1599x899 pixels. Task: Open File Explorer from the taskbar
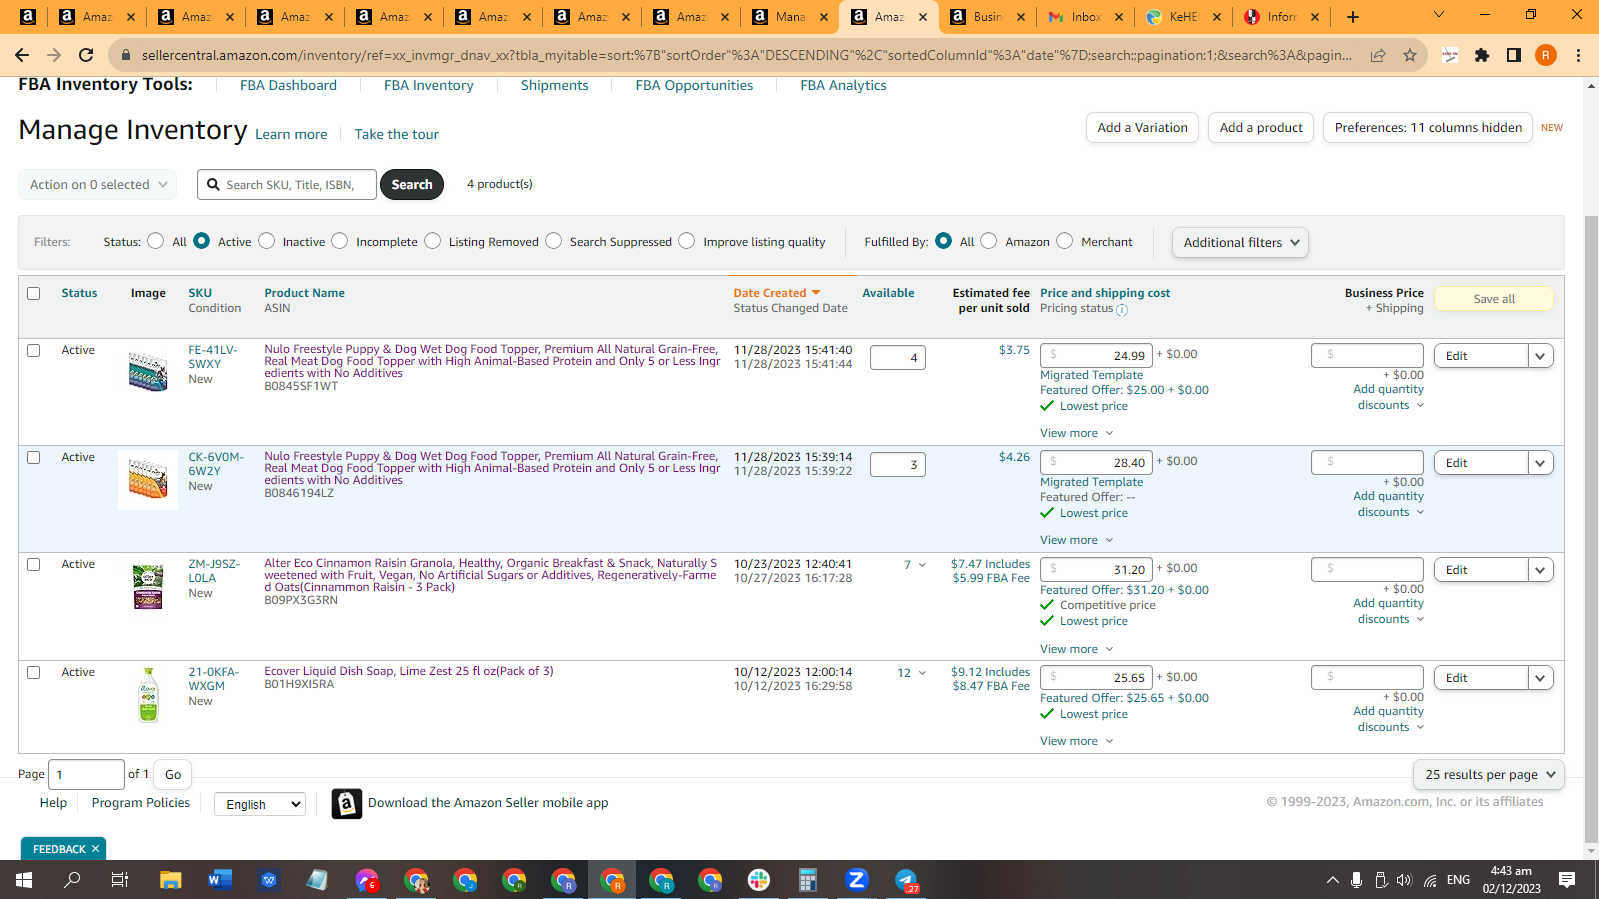tap(171, 880)
